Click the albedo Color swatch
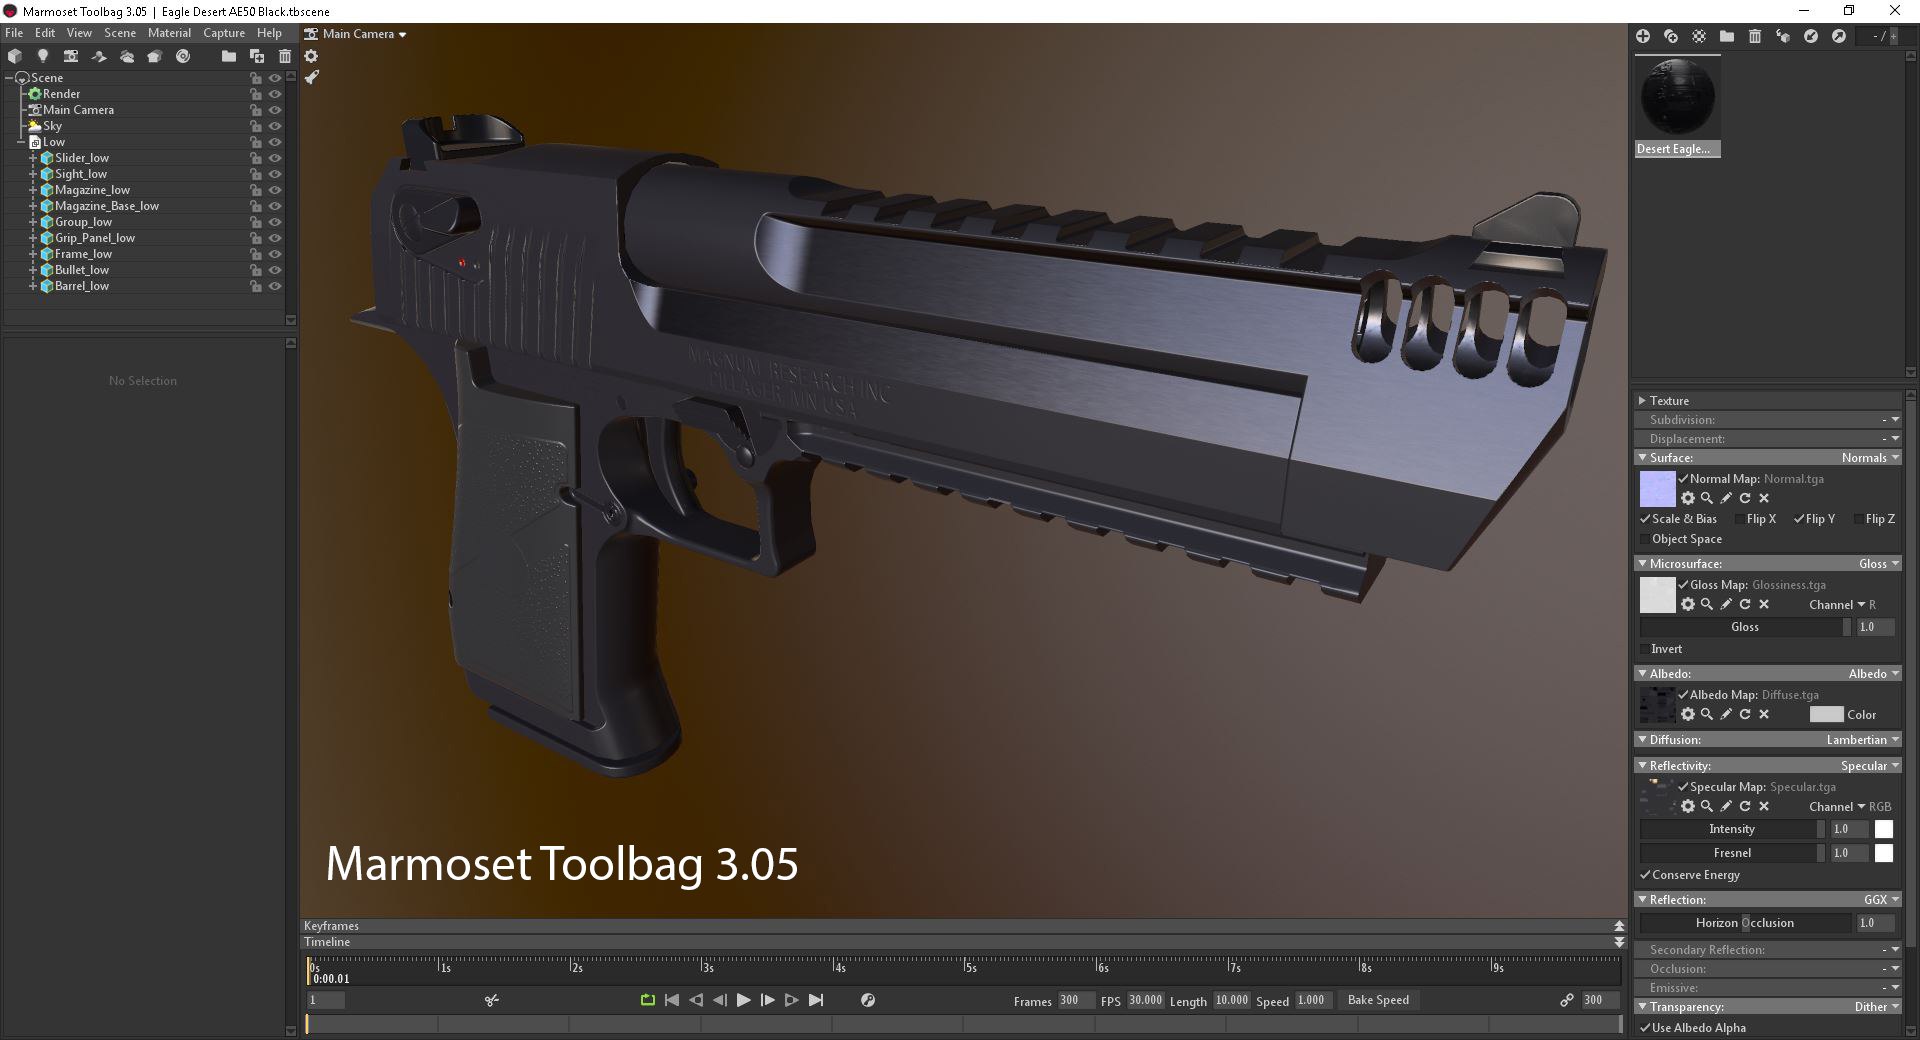Image resolution: width=1920 pixels, height=1040 pixels. tap(1826, 715)
